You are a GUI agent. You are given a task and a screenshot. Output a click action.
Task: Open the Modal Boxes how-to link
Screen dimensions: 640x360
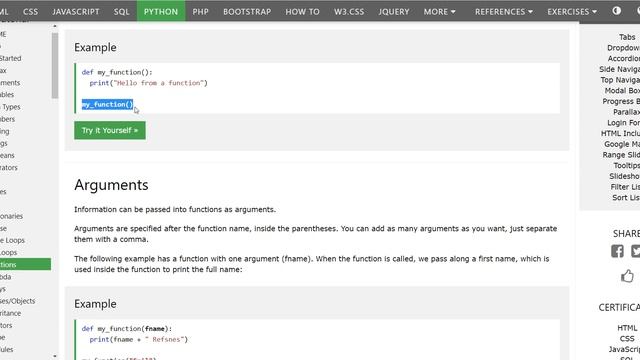tap(622, 91)
